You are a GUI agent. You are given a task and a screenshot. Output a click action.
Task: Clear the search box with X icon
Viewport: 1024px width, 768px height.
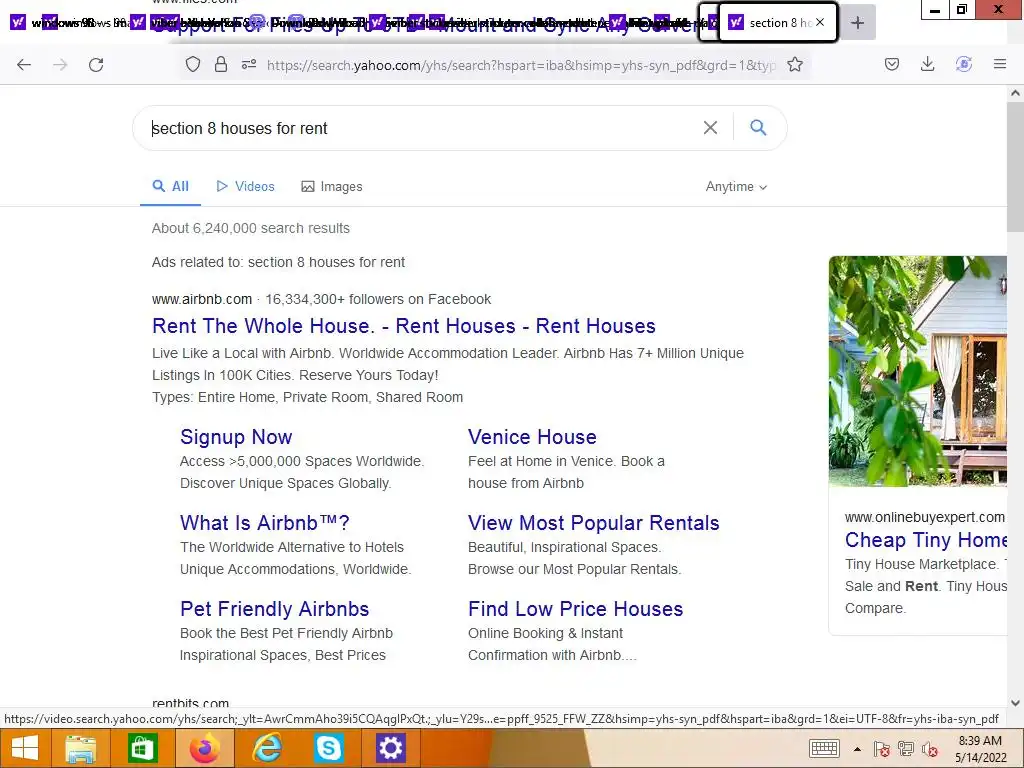(x=711, y=128)
